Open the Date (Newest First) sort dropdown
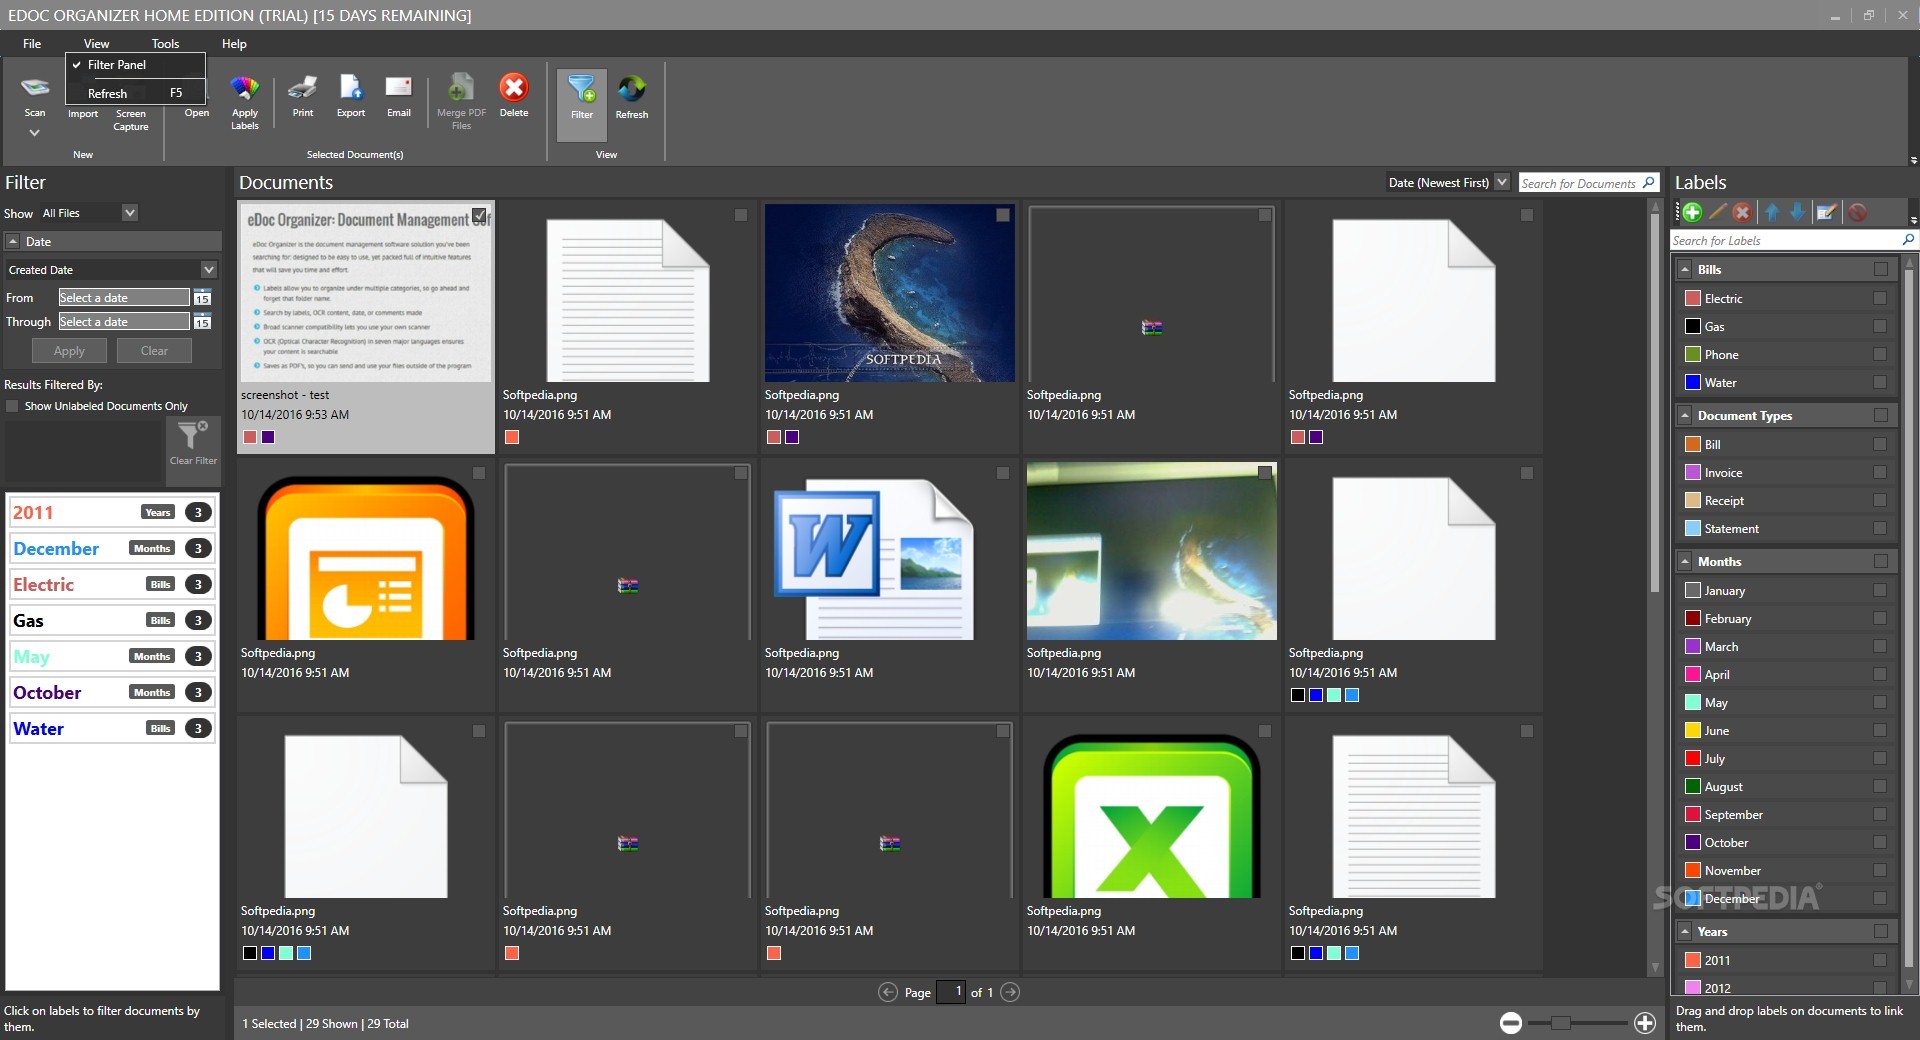The width and height of the screenshot is (1920, 1040). [x=1502, y=182]
